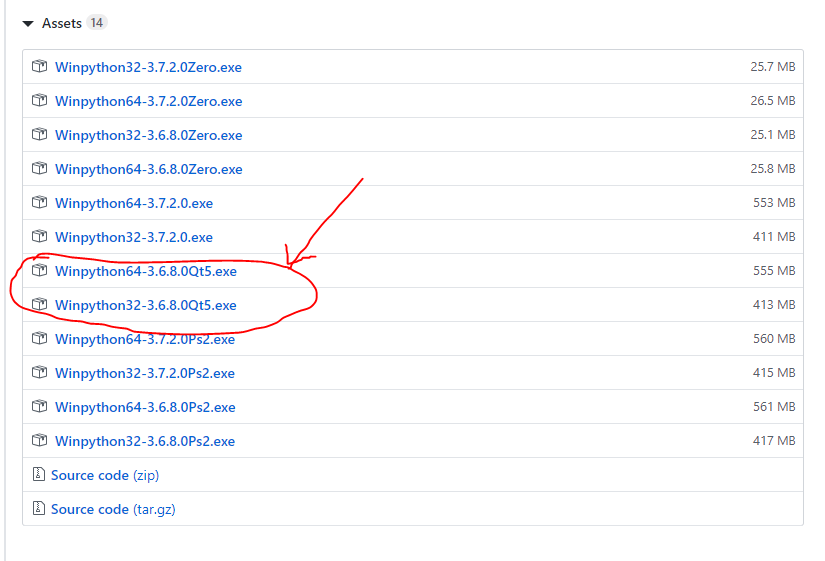Click the 26.5 MB file size
Viewport: 825px width, 561px height.
click(772, 101)
